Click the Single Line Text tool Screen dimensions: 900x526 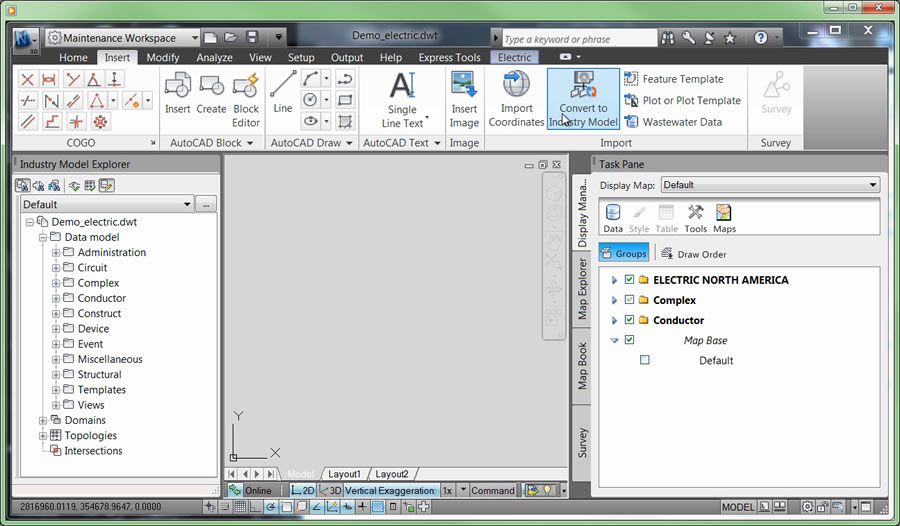click(x=402, y=100)
